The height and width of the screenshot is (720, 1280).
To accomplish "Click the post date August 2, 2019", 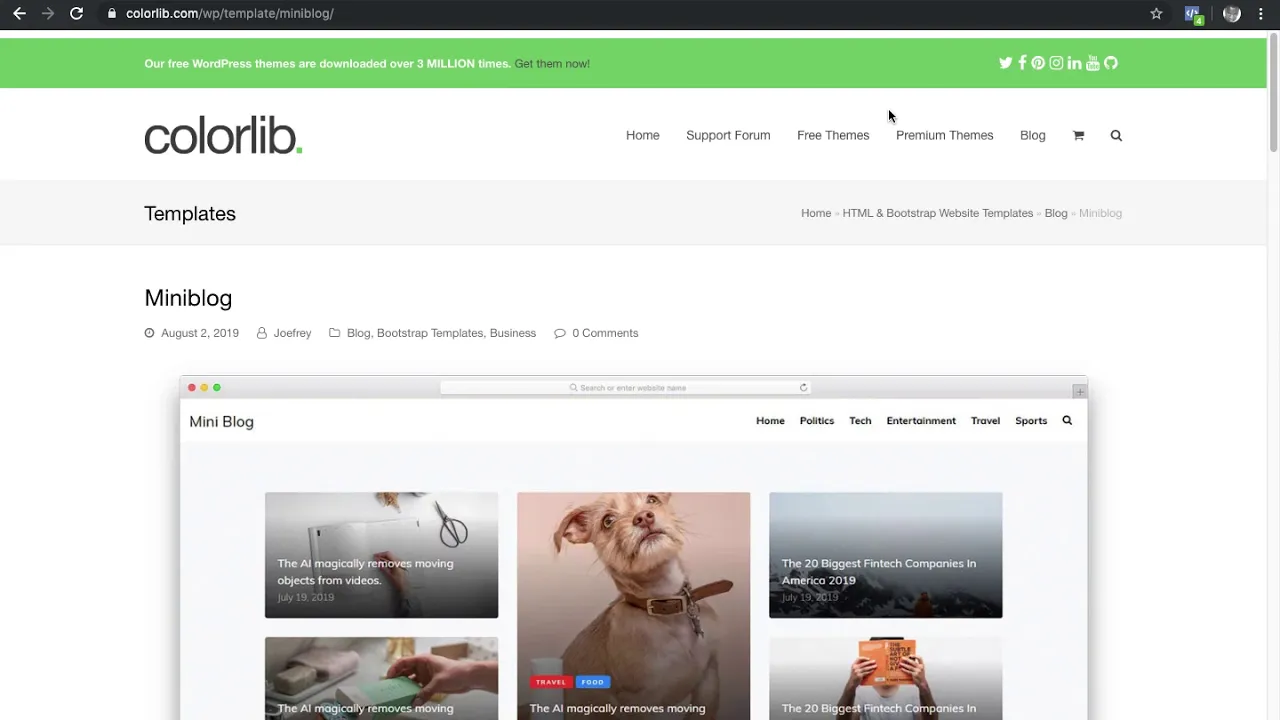I will coord(200,333).
